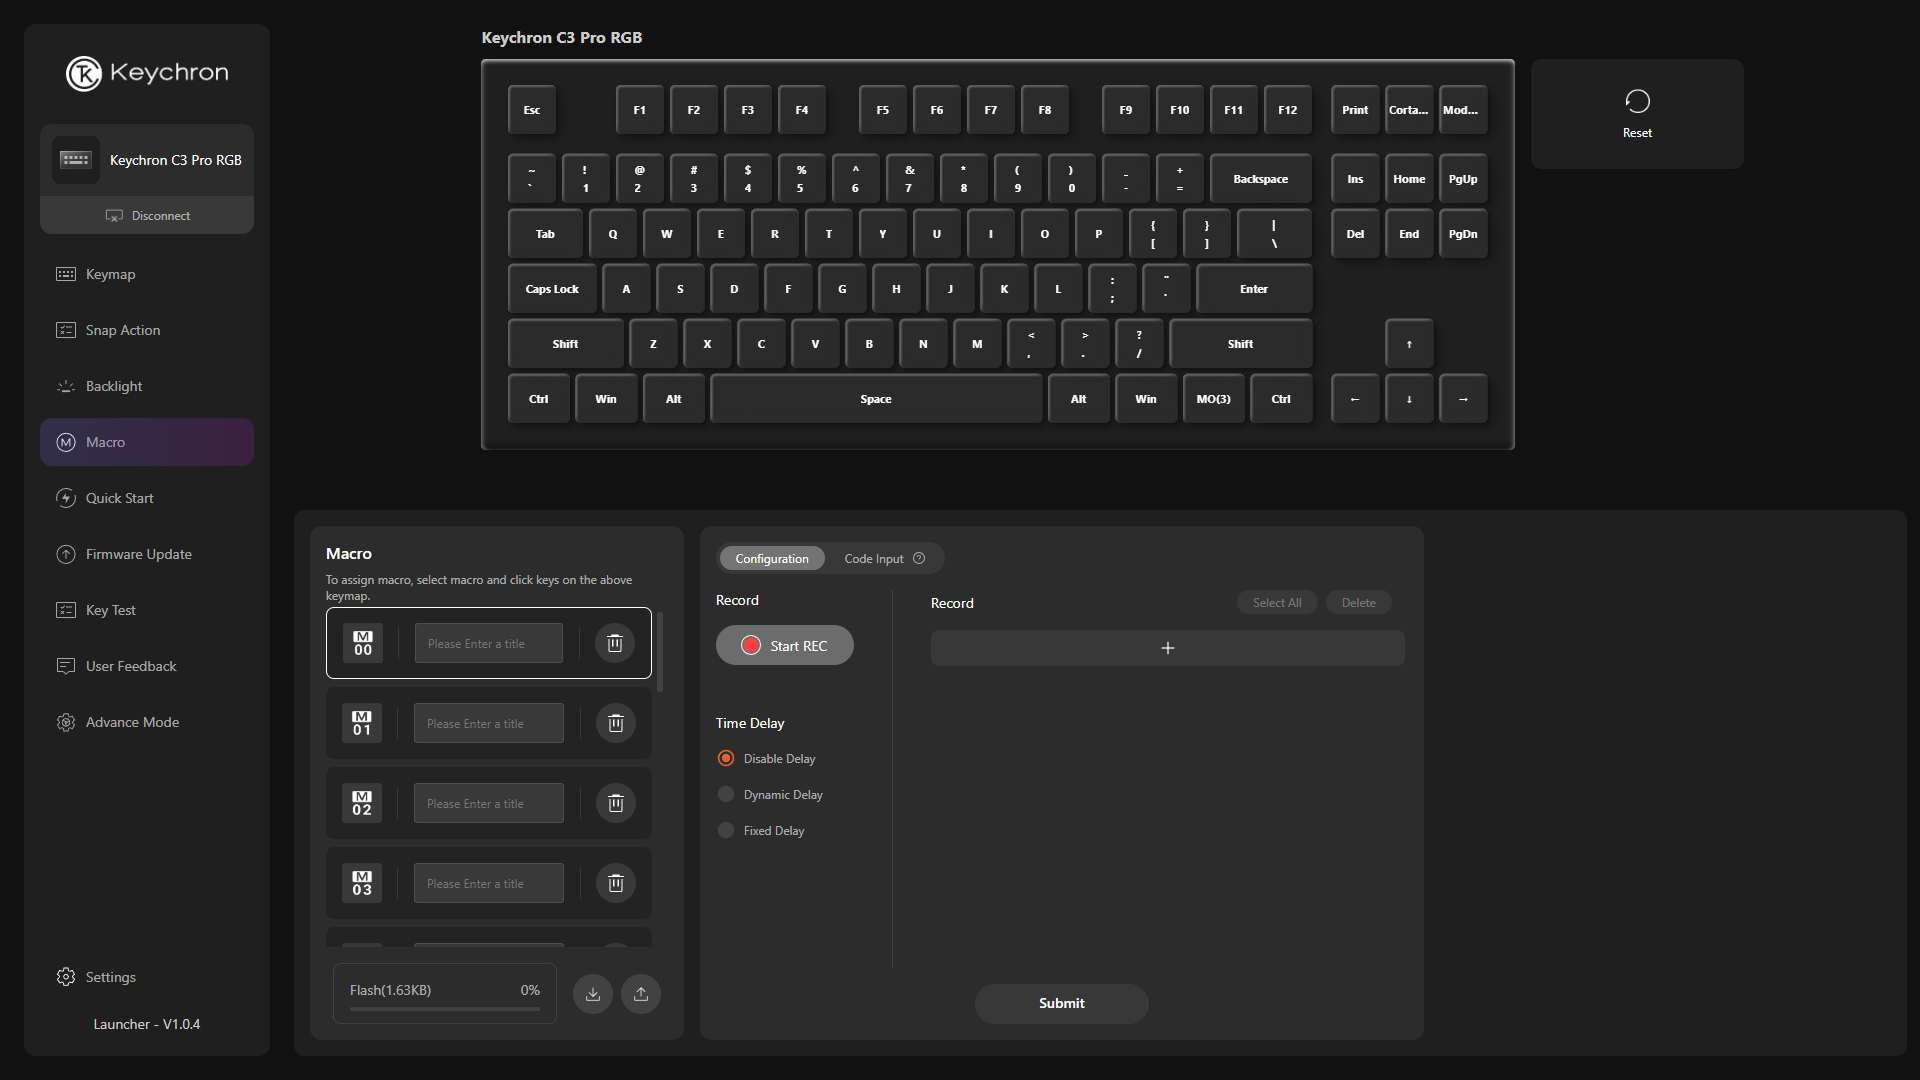Add a record step with plus button
Image resolution: width=1920 pixels, height=1080 pixels.
click(x=1167, y=648)
